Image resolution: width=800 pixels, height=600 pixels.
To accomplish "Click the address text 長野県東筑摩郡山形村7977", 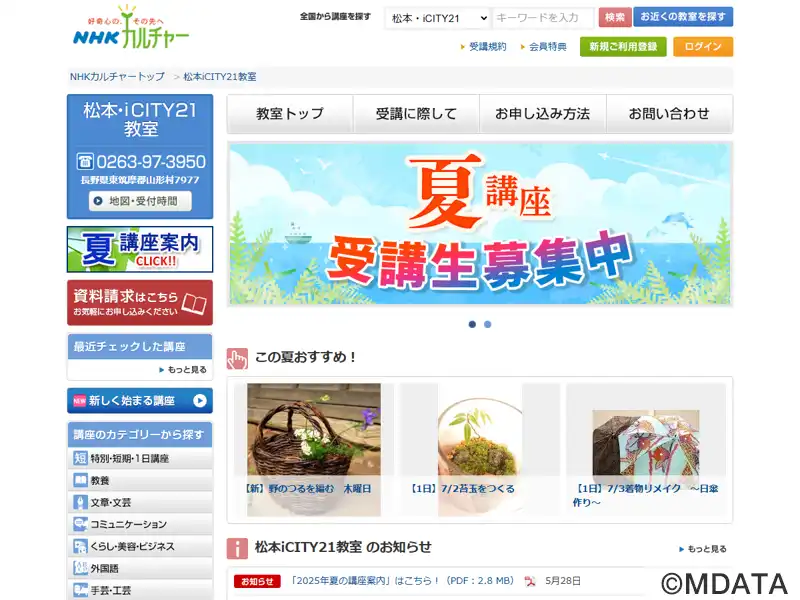I will [x=140, y=180].
